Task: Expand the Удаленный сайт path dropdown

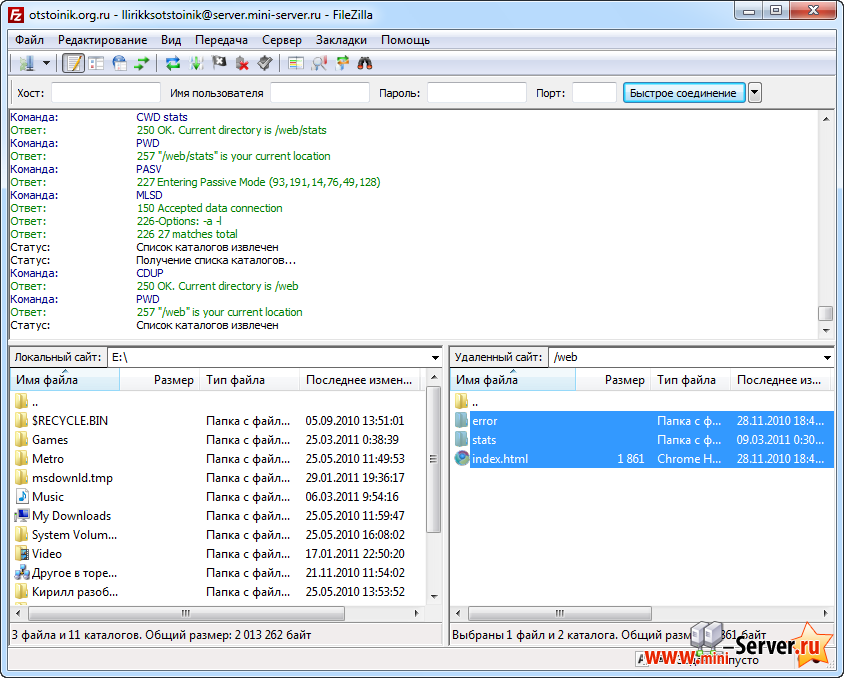Action: click(827, 358)
